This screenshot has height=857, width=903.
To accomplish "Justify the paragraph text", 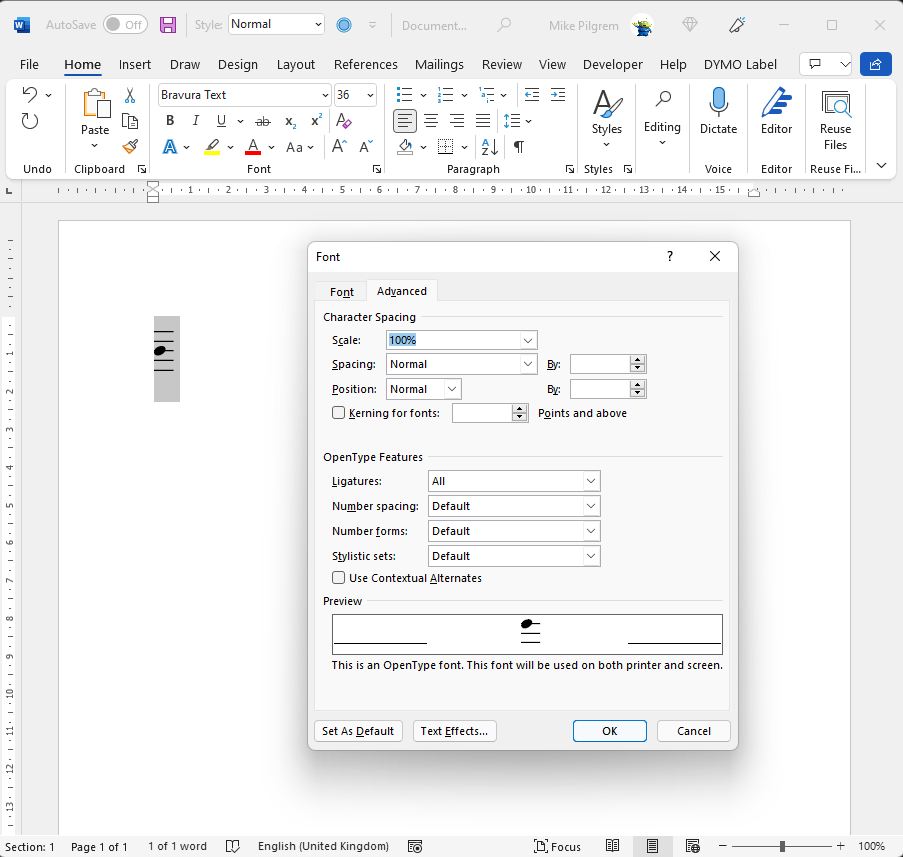I will [483, 121].
